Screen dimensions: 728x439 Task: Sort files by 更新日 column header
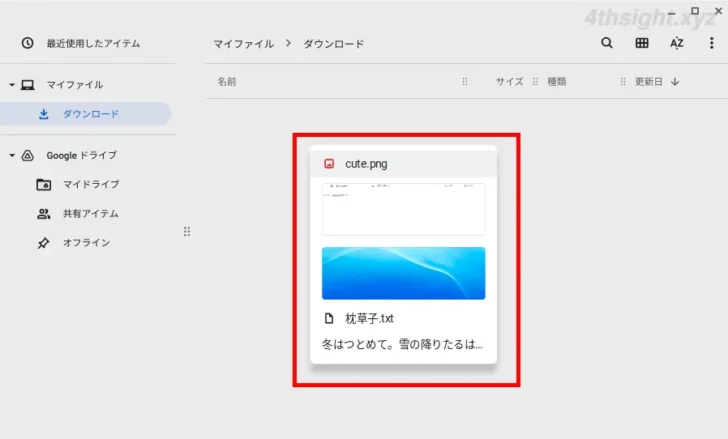pos(649,82)
